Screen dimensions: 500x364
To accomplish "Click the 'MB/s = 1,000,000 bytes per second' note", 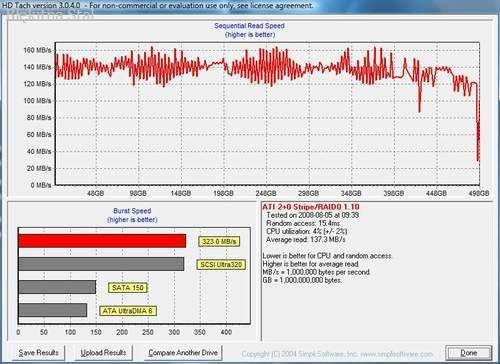I will tap(316, 272).
